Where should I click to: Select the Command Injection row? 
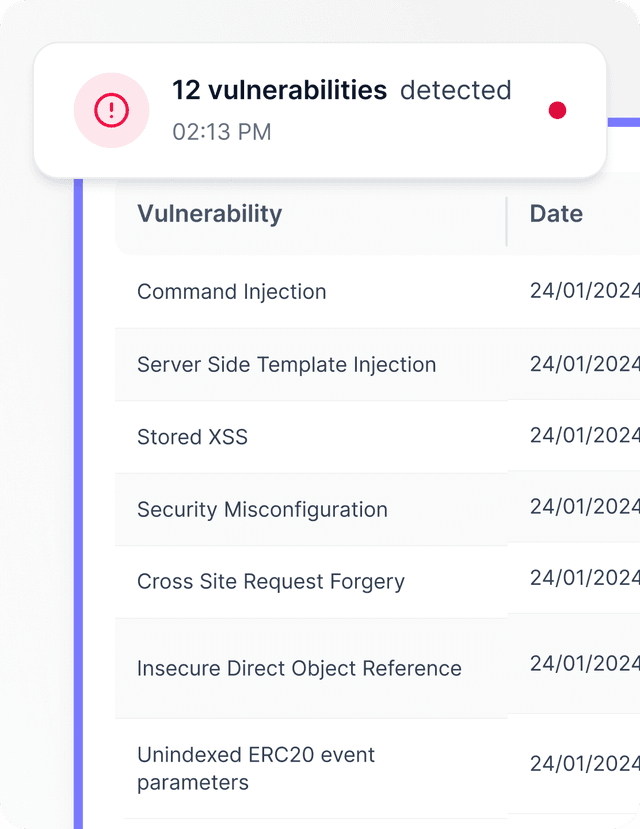pyautogui.click(x=231, y=292)
